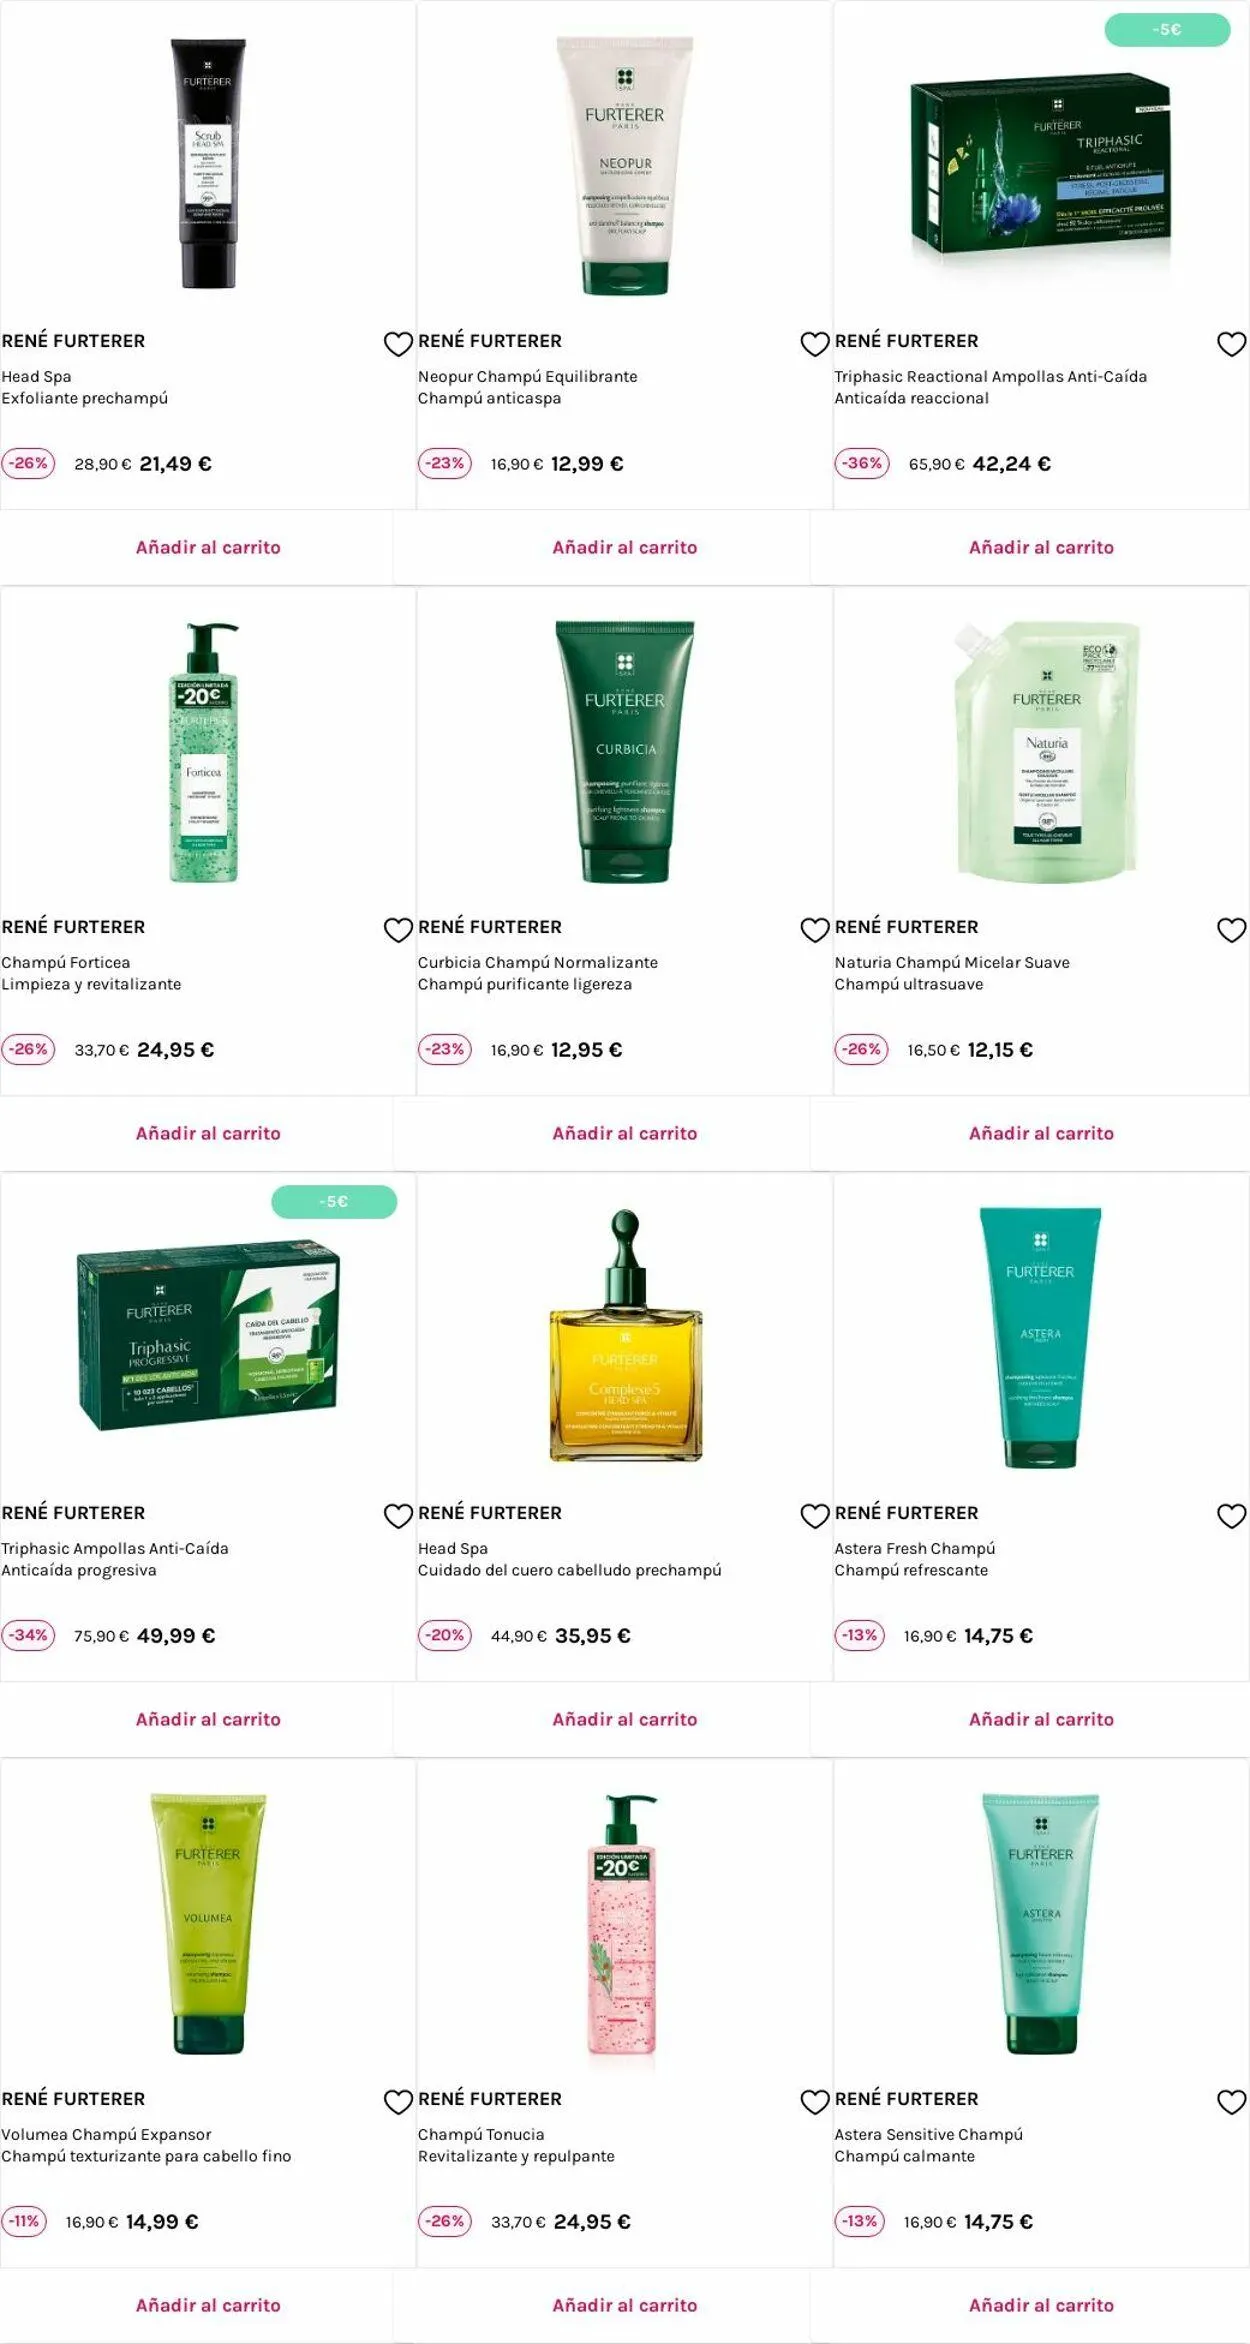The image size is (1250, 2344).
Task: Favorite the Head Spa Exfoliante prechampú product
Action: (x=398, y=344)
